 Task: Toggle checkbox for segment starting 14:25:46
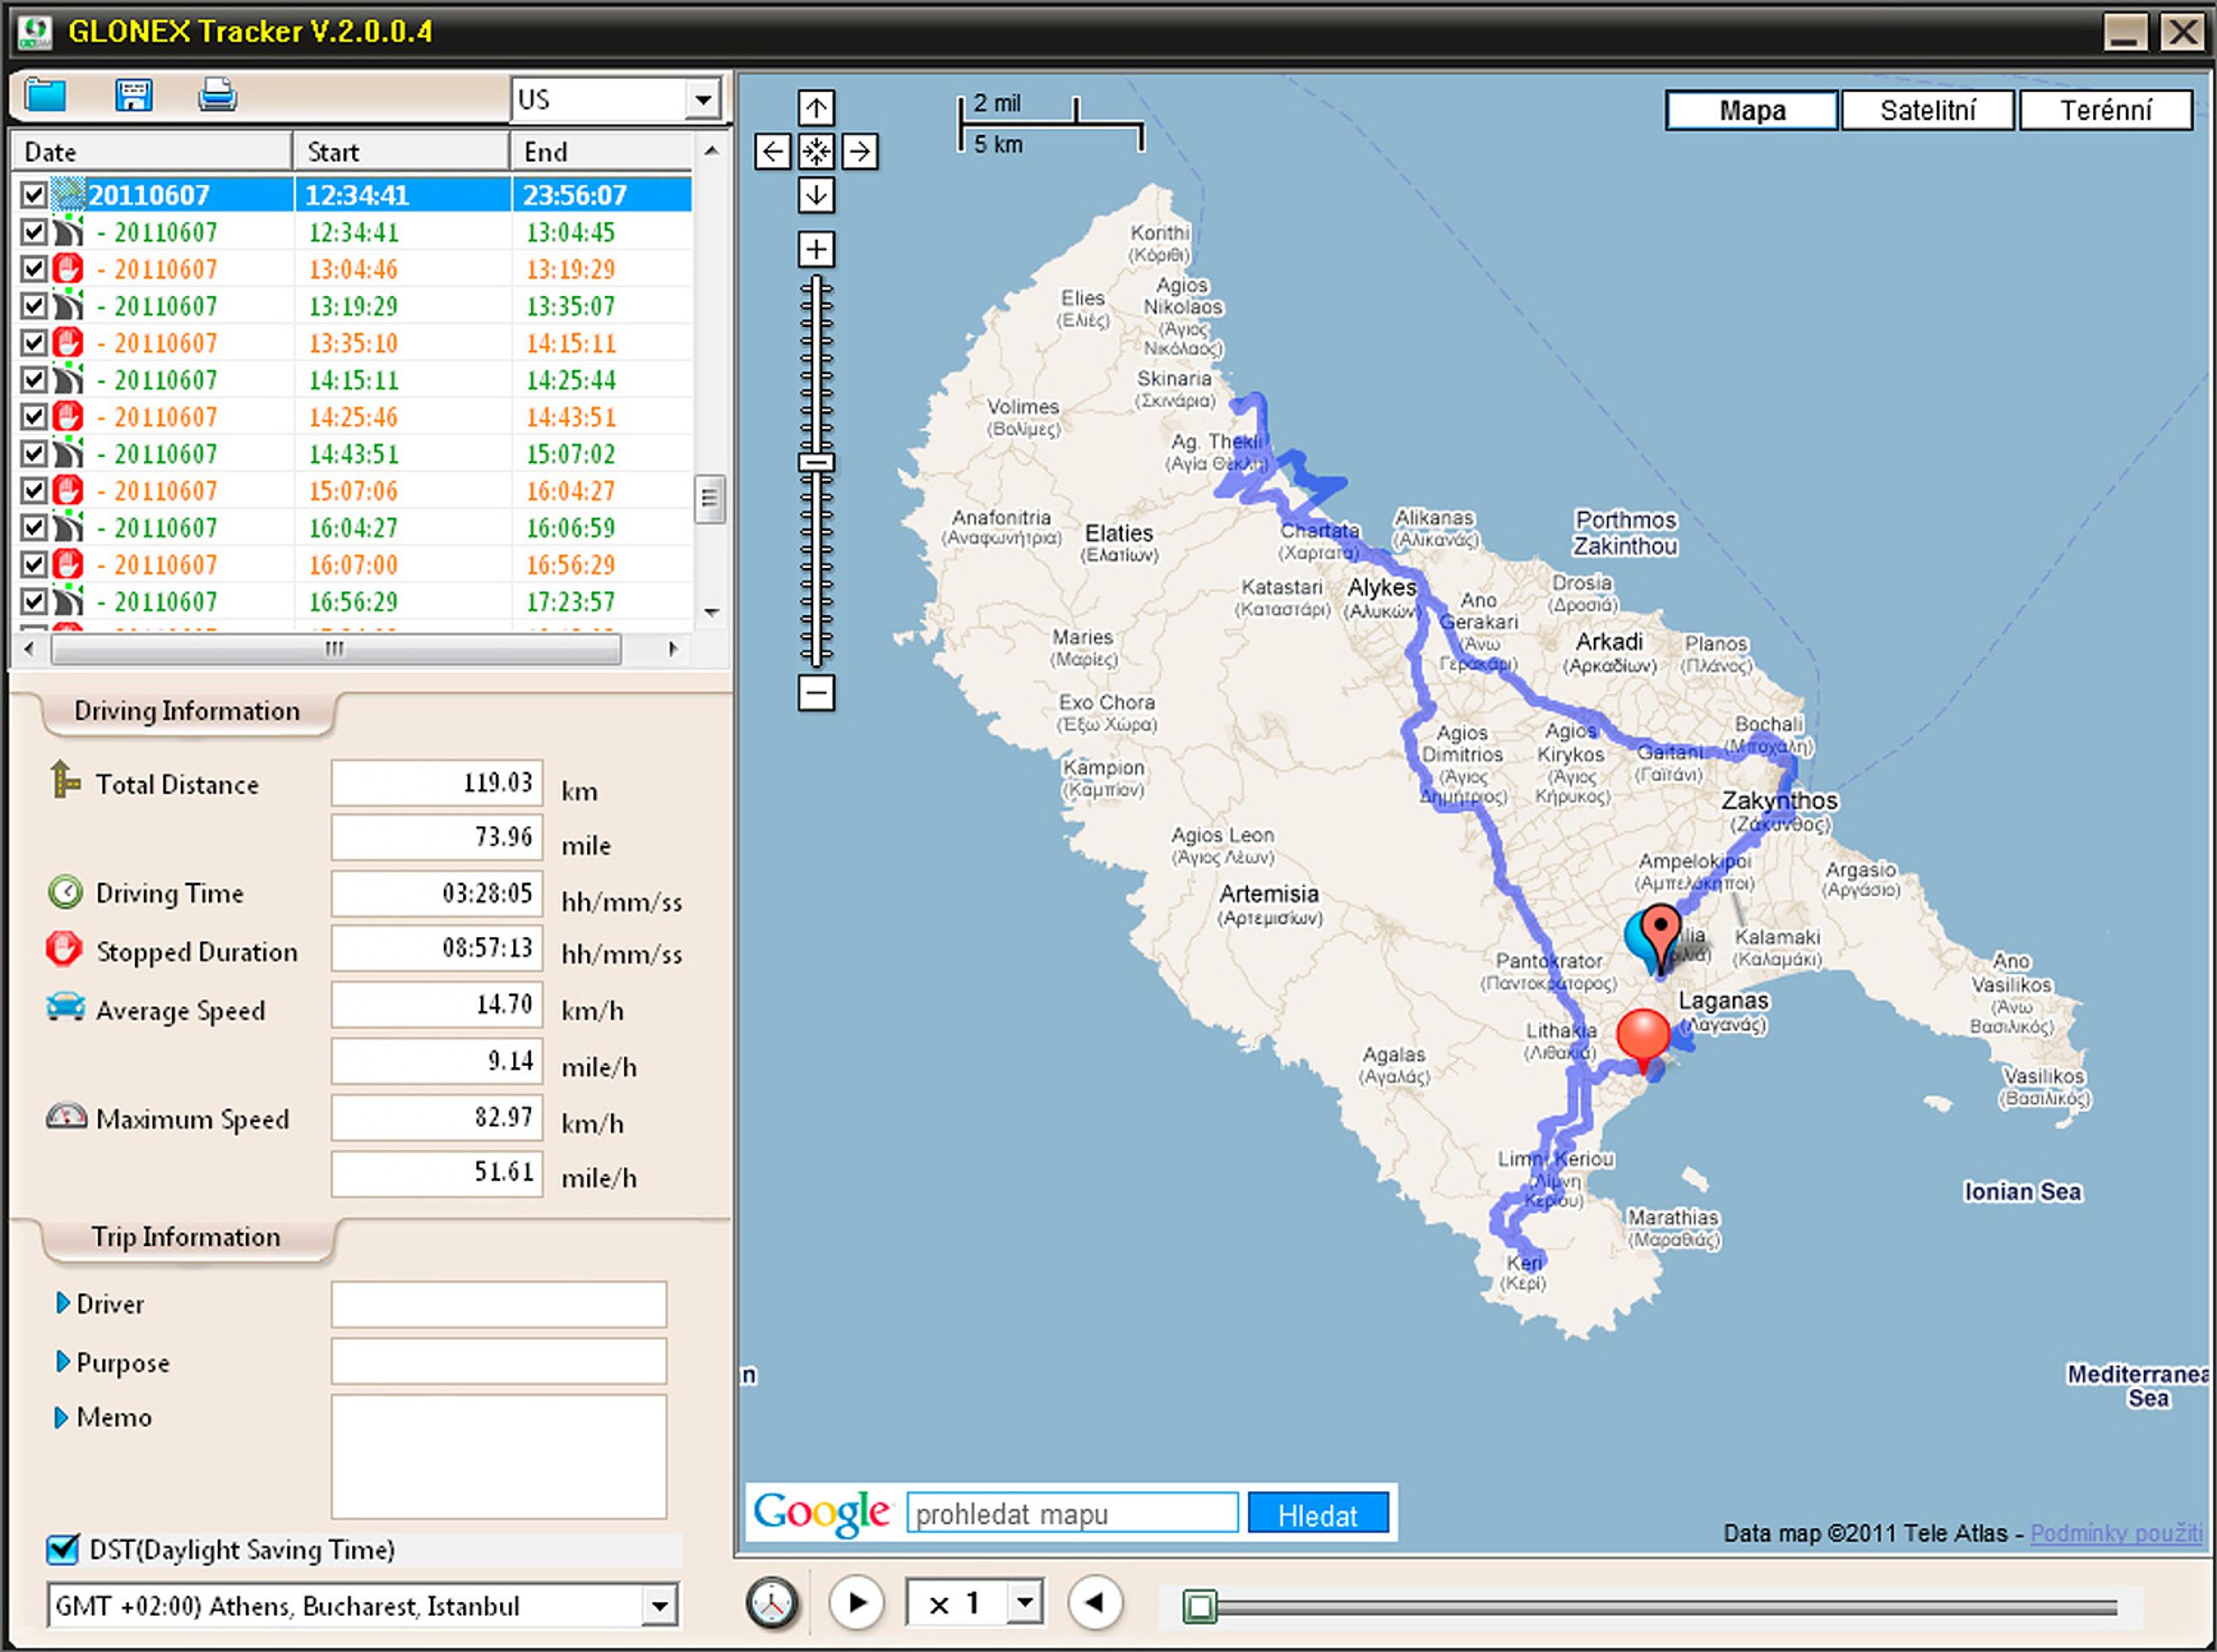tap(34, 416)
